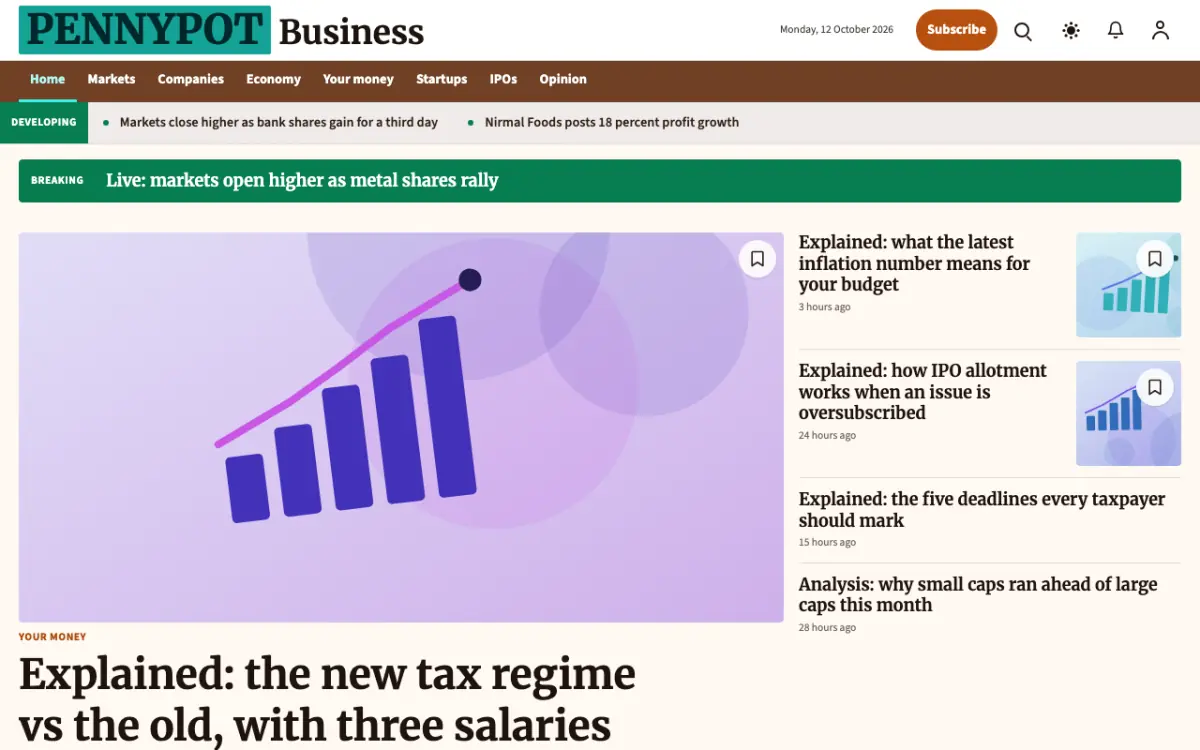The width and height of the screenshot is (1200, 750).
Task: Open the user account profile icon
Action: click(x=1160, y=30)
